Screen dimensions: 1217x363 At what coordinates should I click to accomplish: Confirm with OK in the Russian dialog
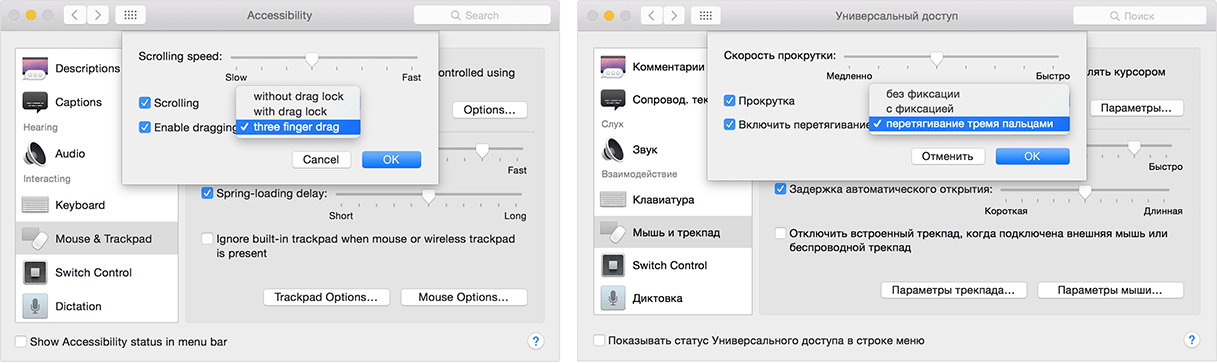pos(1032,156)
